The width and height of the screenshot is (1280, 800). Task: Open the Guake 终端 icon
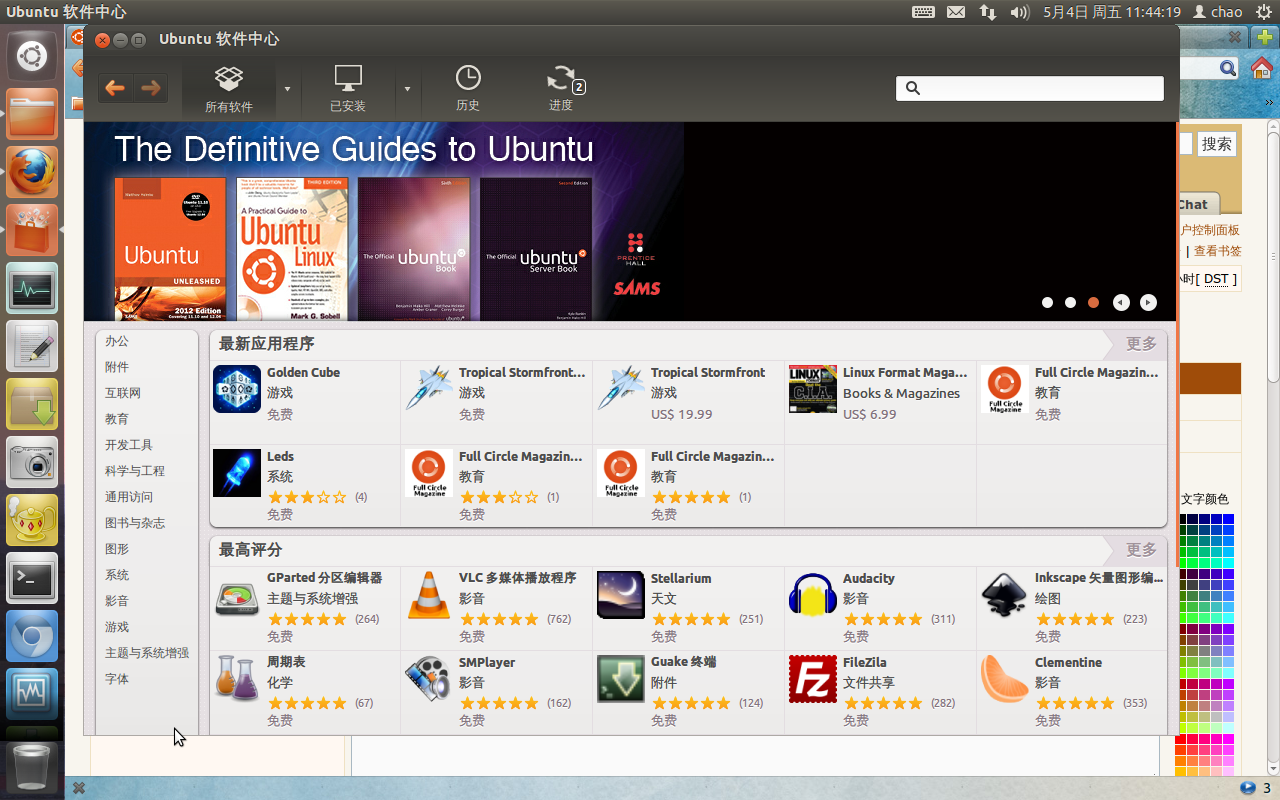pyautogui.click(x=621, y=679)
